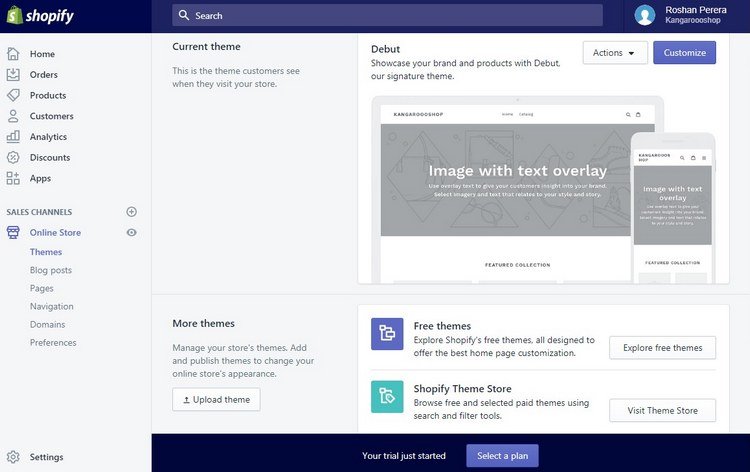
Task: View online store with eye icon
Action: 132,232
